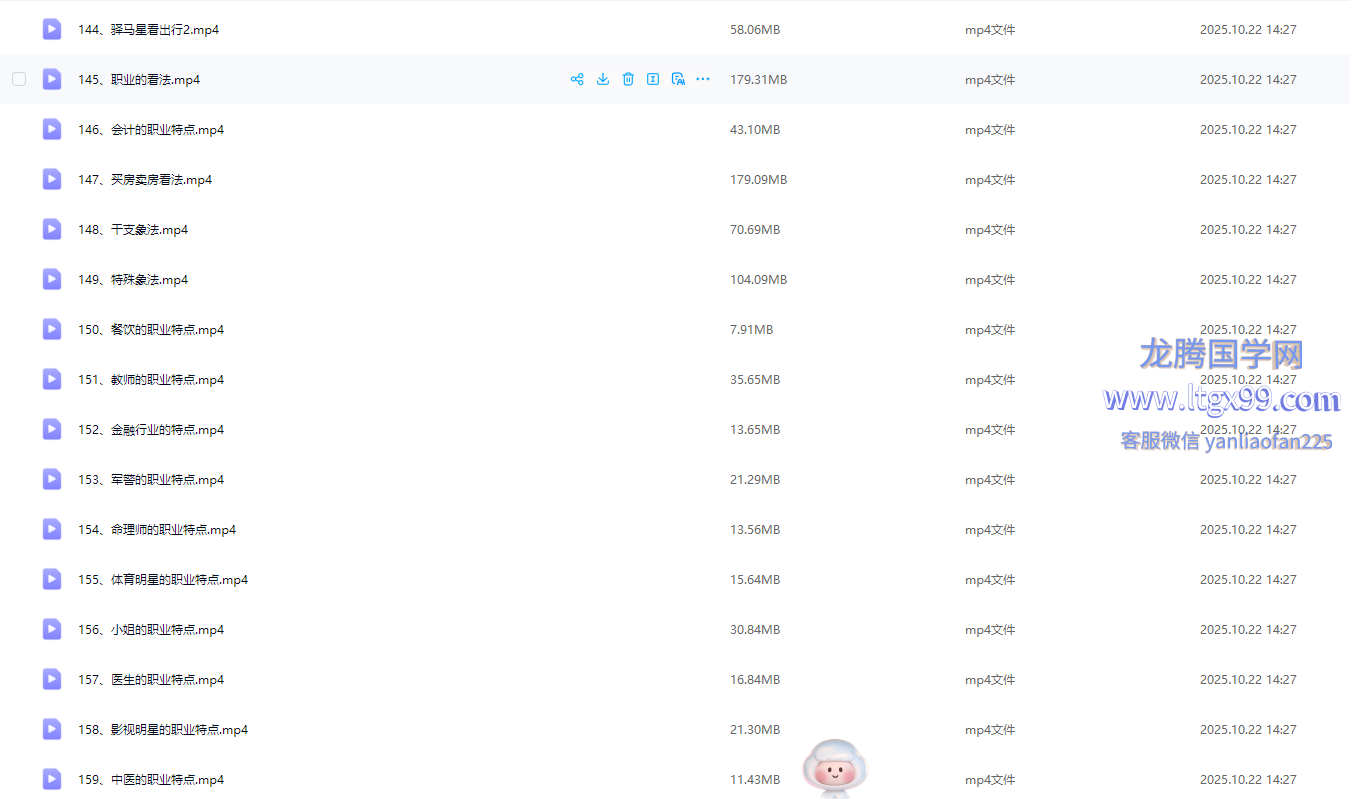Download file 145 via download icon
Image resolution: width=1350 pixels, height=799 pixels.
pyautogui.click(x=603, y=79)
